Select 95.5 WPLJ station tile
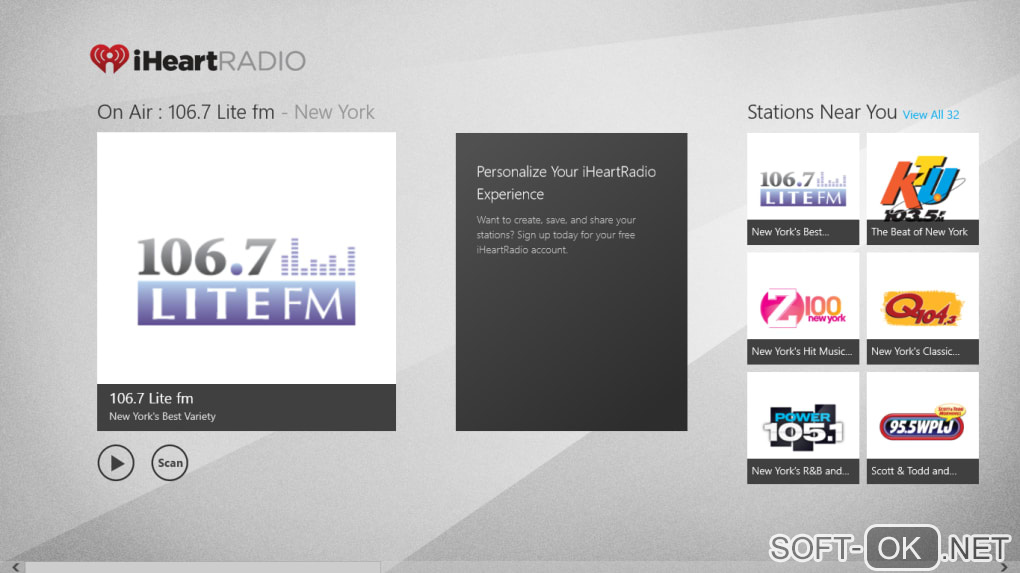Image resolution: width=1020 pixels, height=573 pixels. coord(922,428)
